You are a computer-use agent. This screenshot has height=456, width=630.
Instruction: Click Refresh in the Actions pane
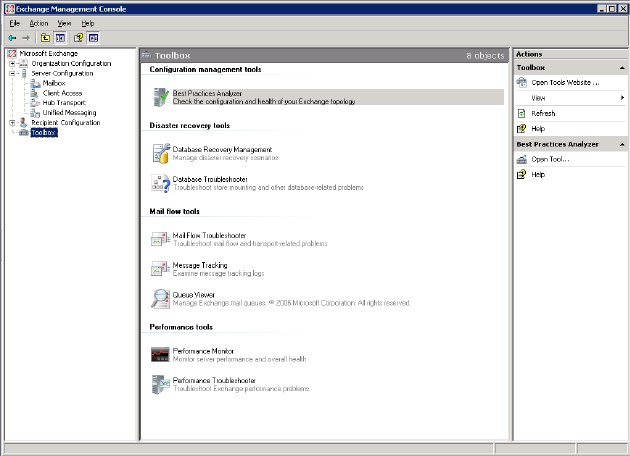[543, 113]
